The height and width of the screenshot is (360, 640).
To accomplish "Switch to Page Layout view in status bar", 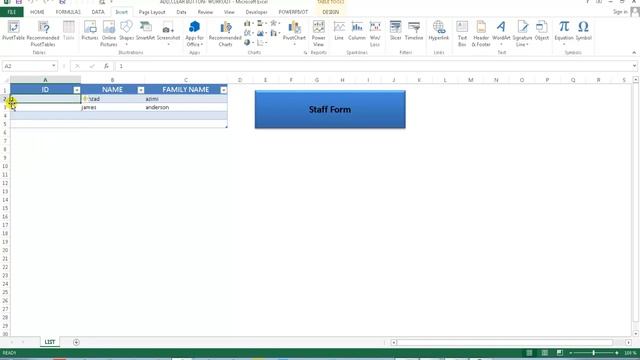I will click(x=544, y=353).
